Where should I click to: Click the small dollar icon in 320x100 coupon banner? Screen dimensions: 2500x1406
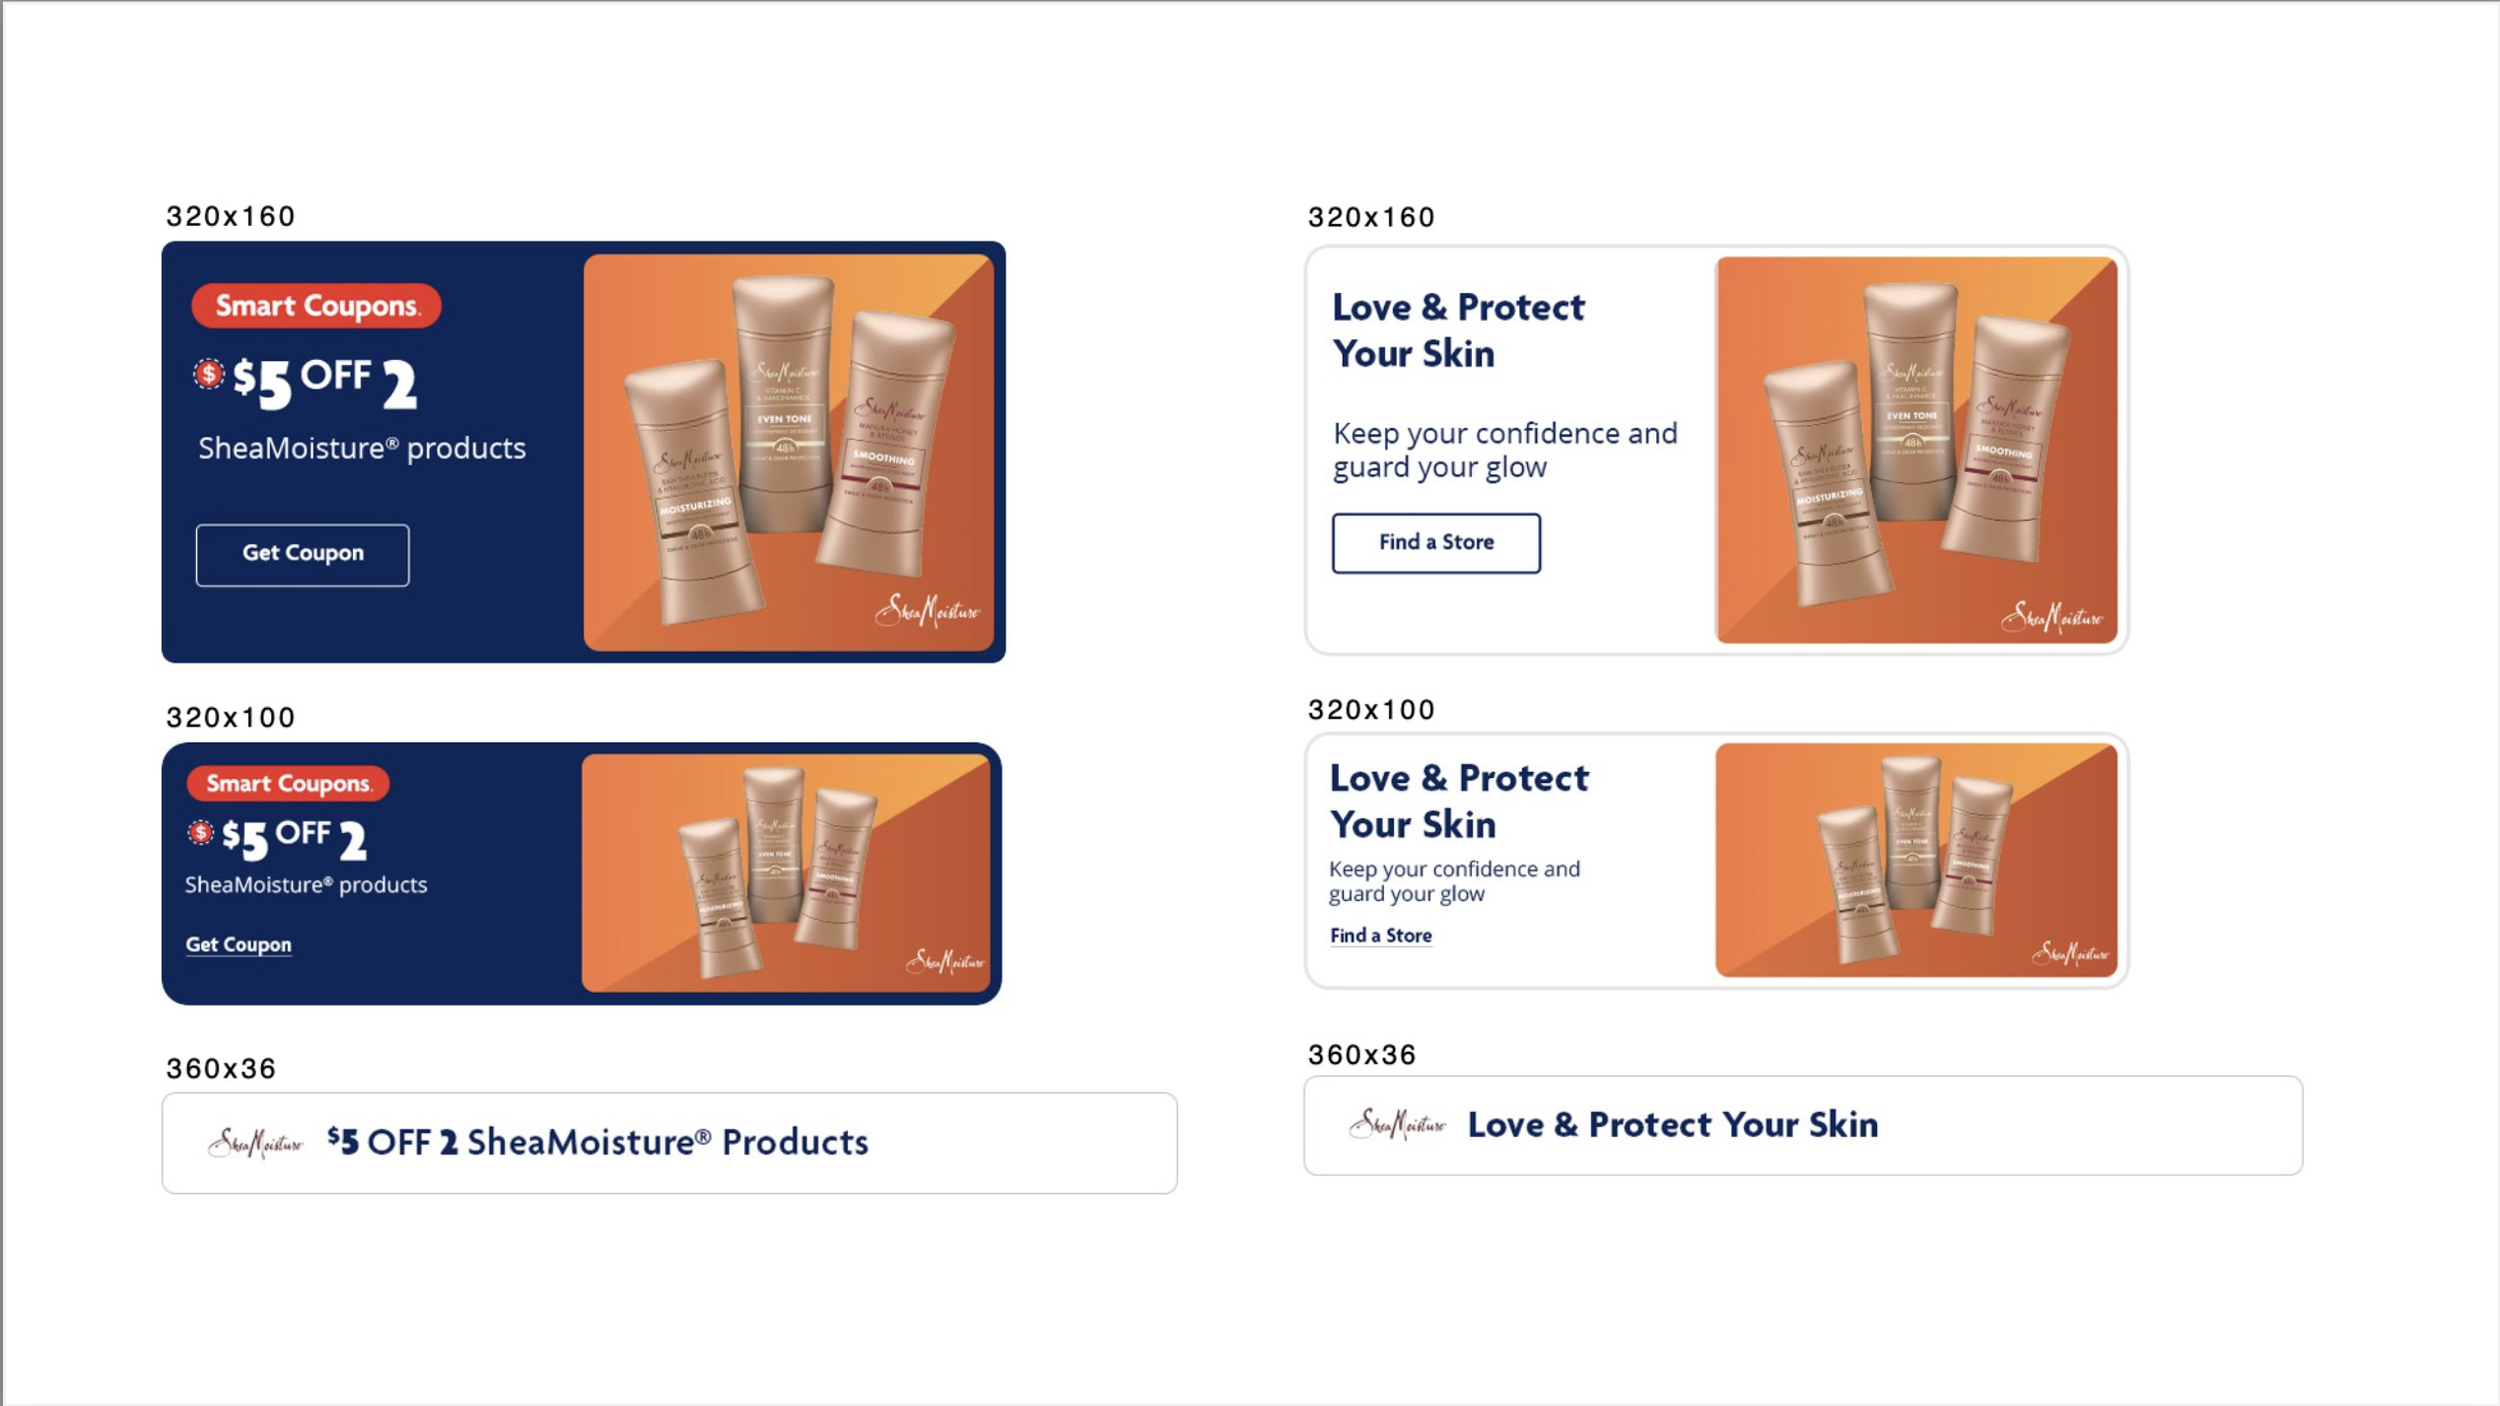point(200,832)
